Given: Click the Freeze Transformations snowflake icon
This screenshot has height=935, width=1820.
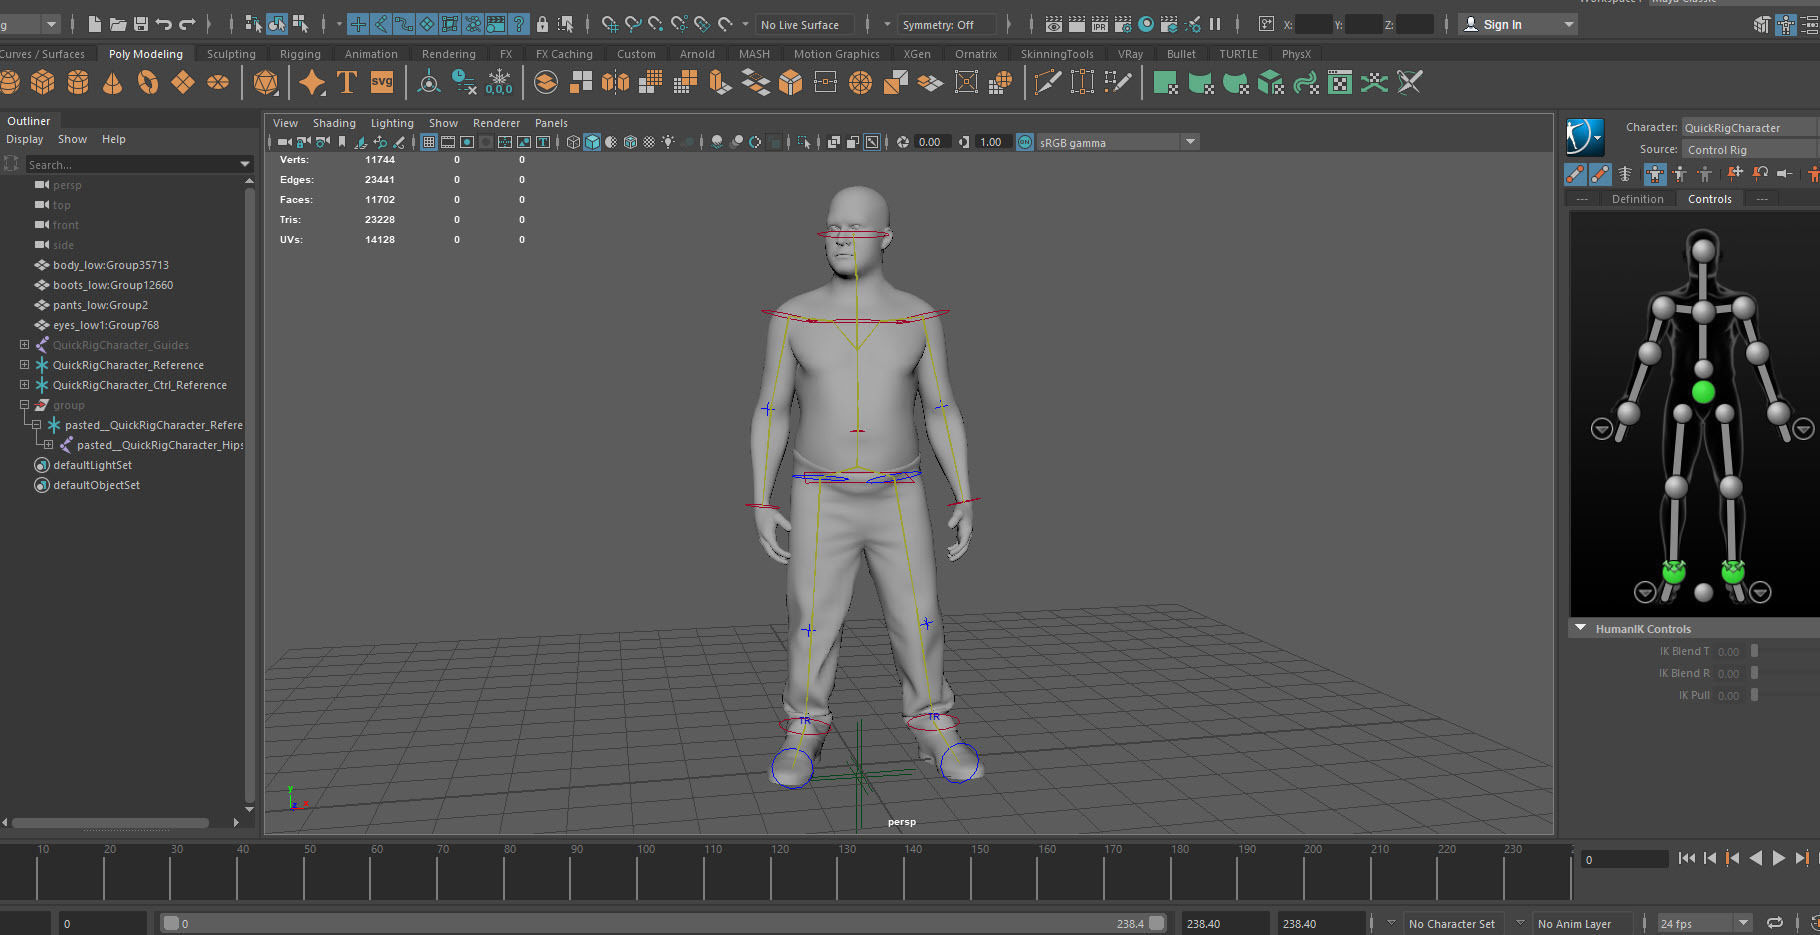Looking at the screenshot, I should [x=499, y=82].
